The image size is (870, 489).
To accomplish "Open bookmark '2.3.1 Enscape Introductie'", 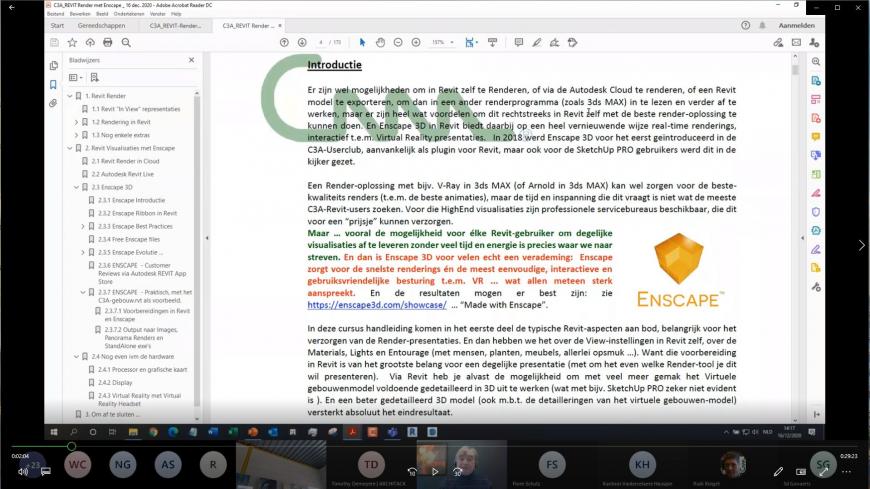I will point(131,200).
